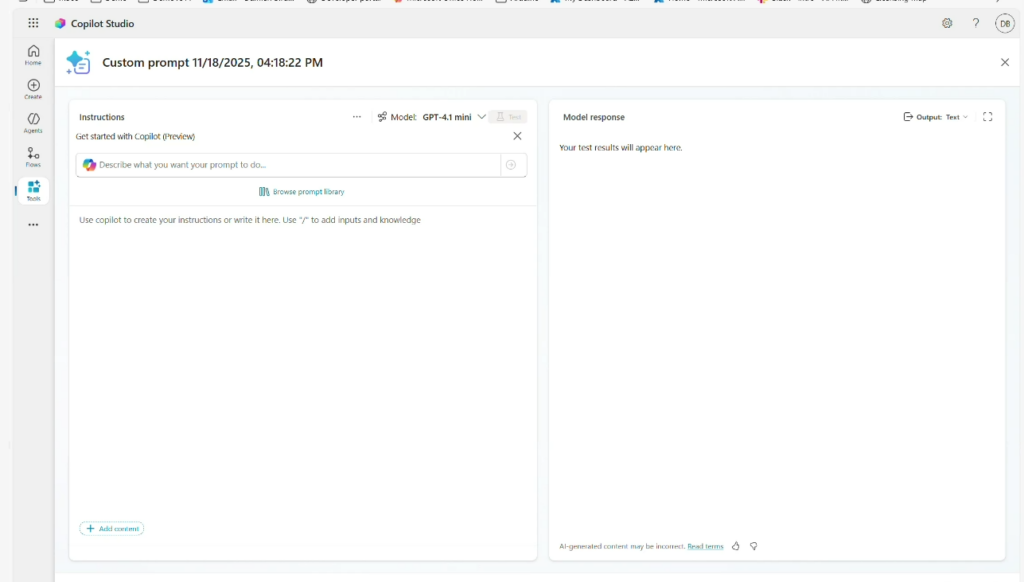
Task: Open the app launcher waffle icon
Action: (33, 23)
